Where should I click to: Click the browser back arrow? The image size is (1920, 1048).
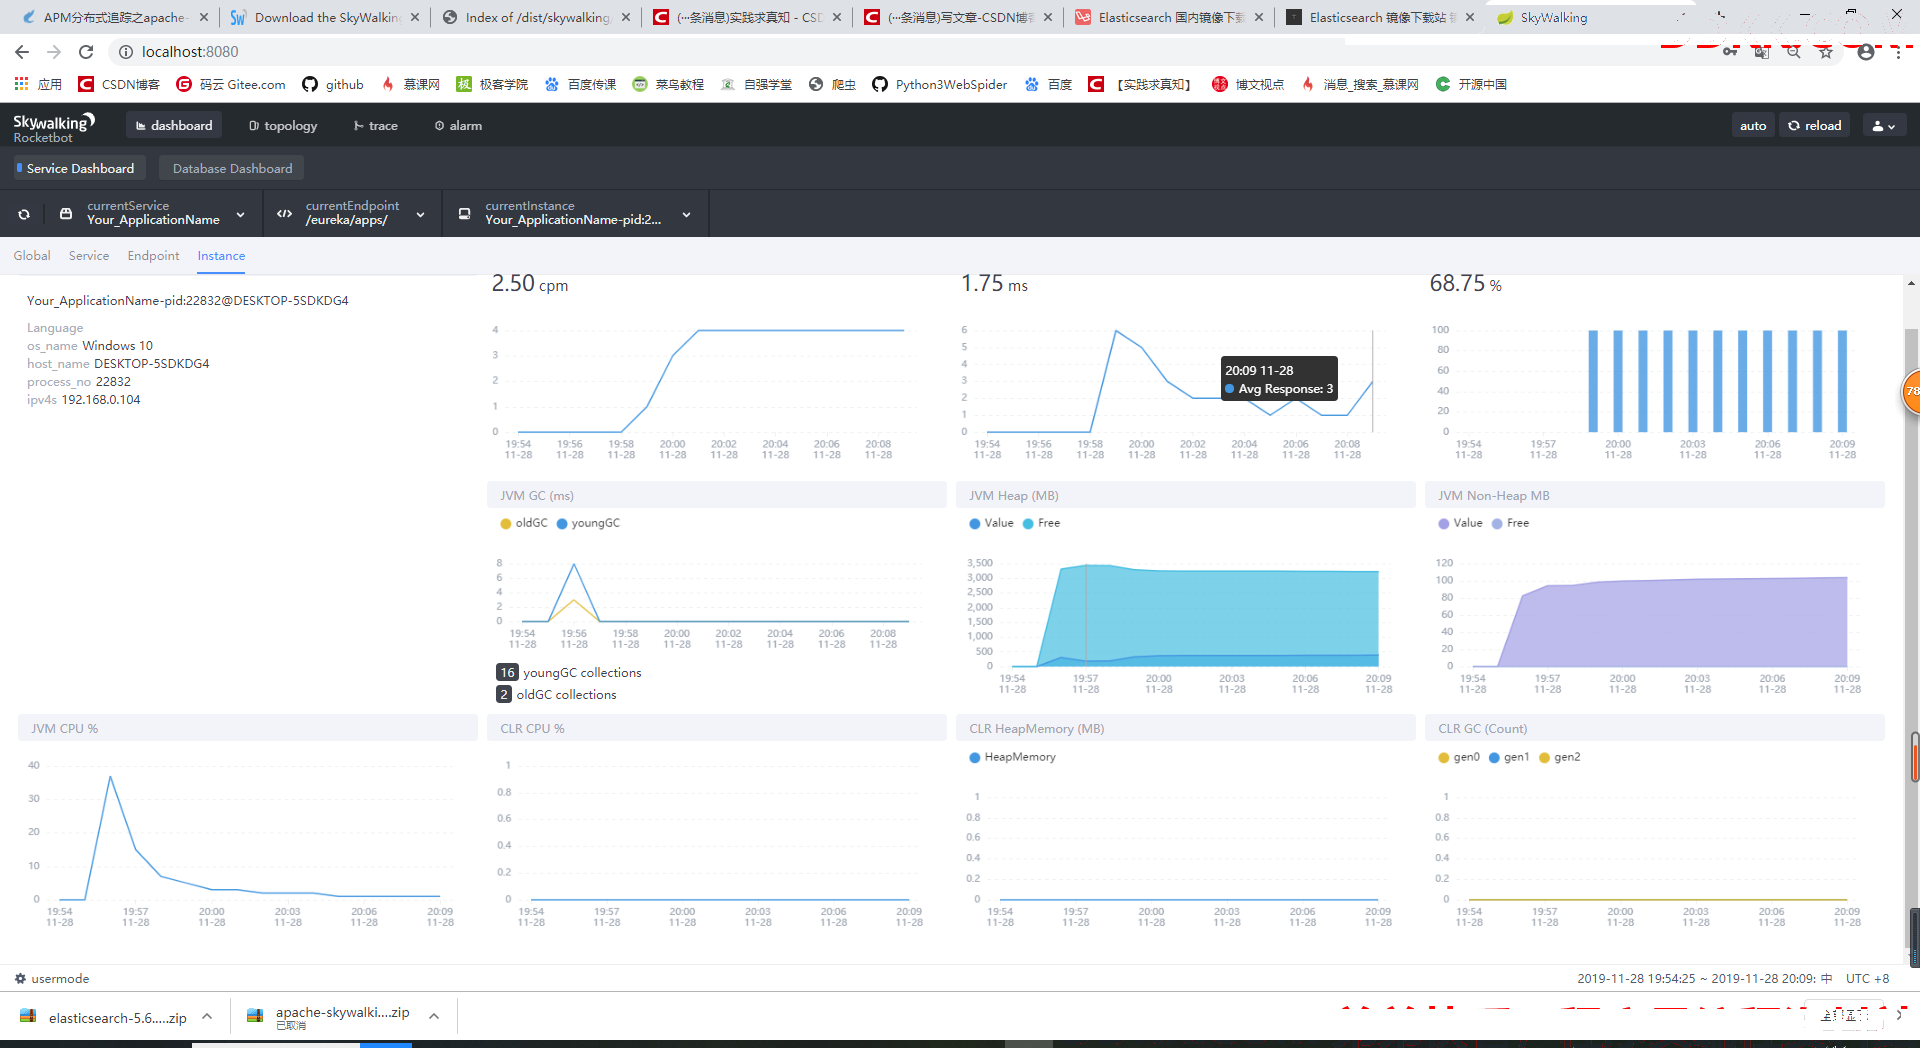pyautogui.click(x=22, y=52)
